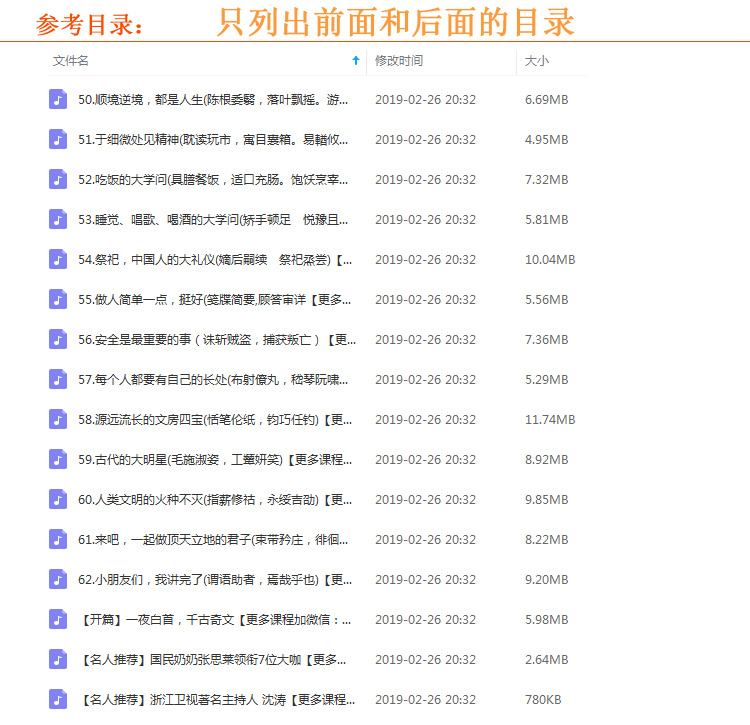Click the audio icon of file 62
The image size is (750, 725).
point(58,579)
